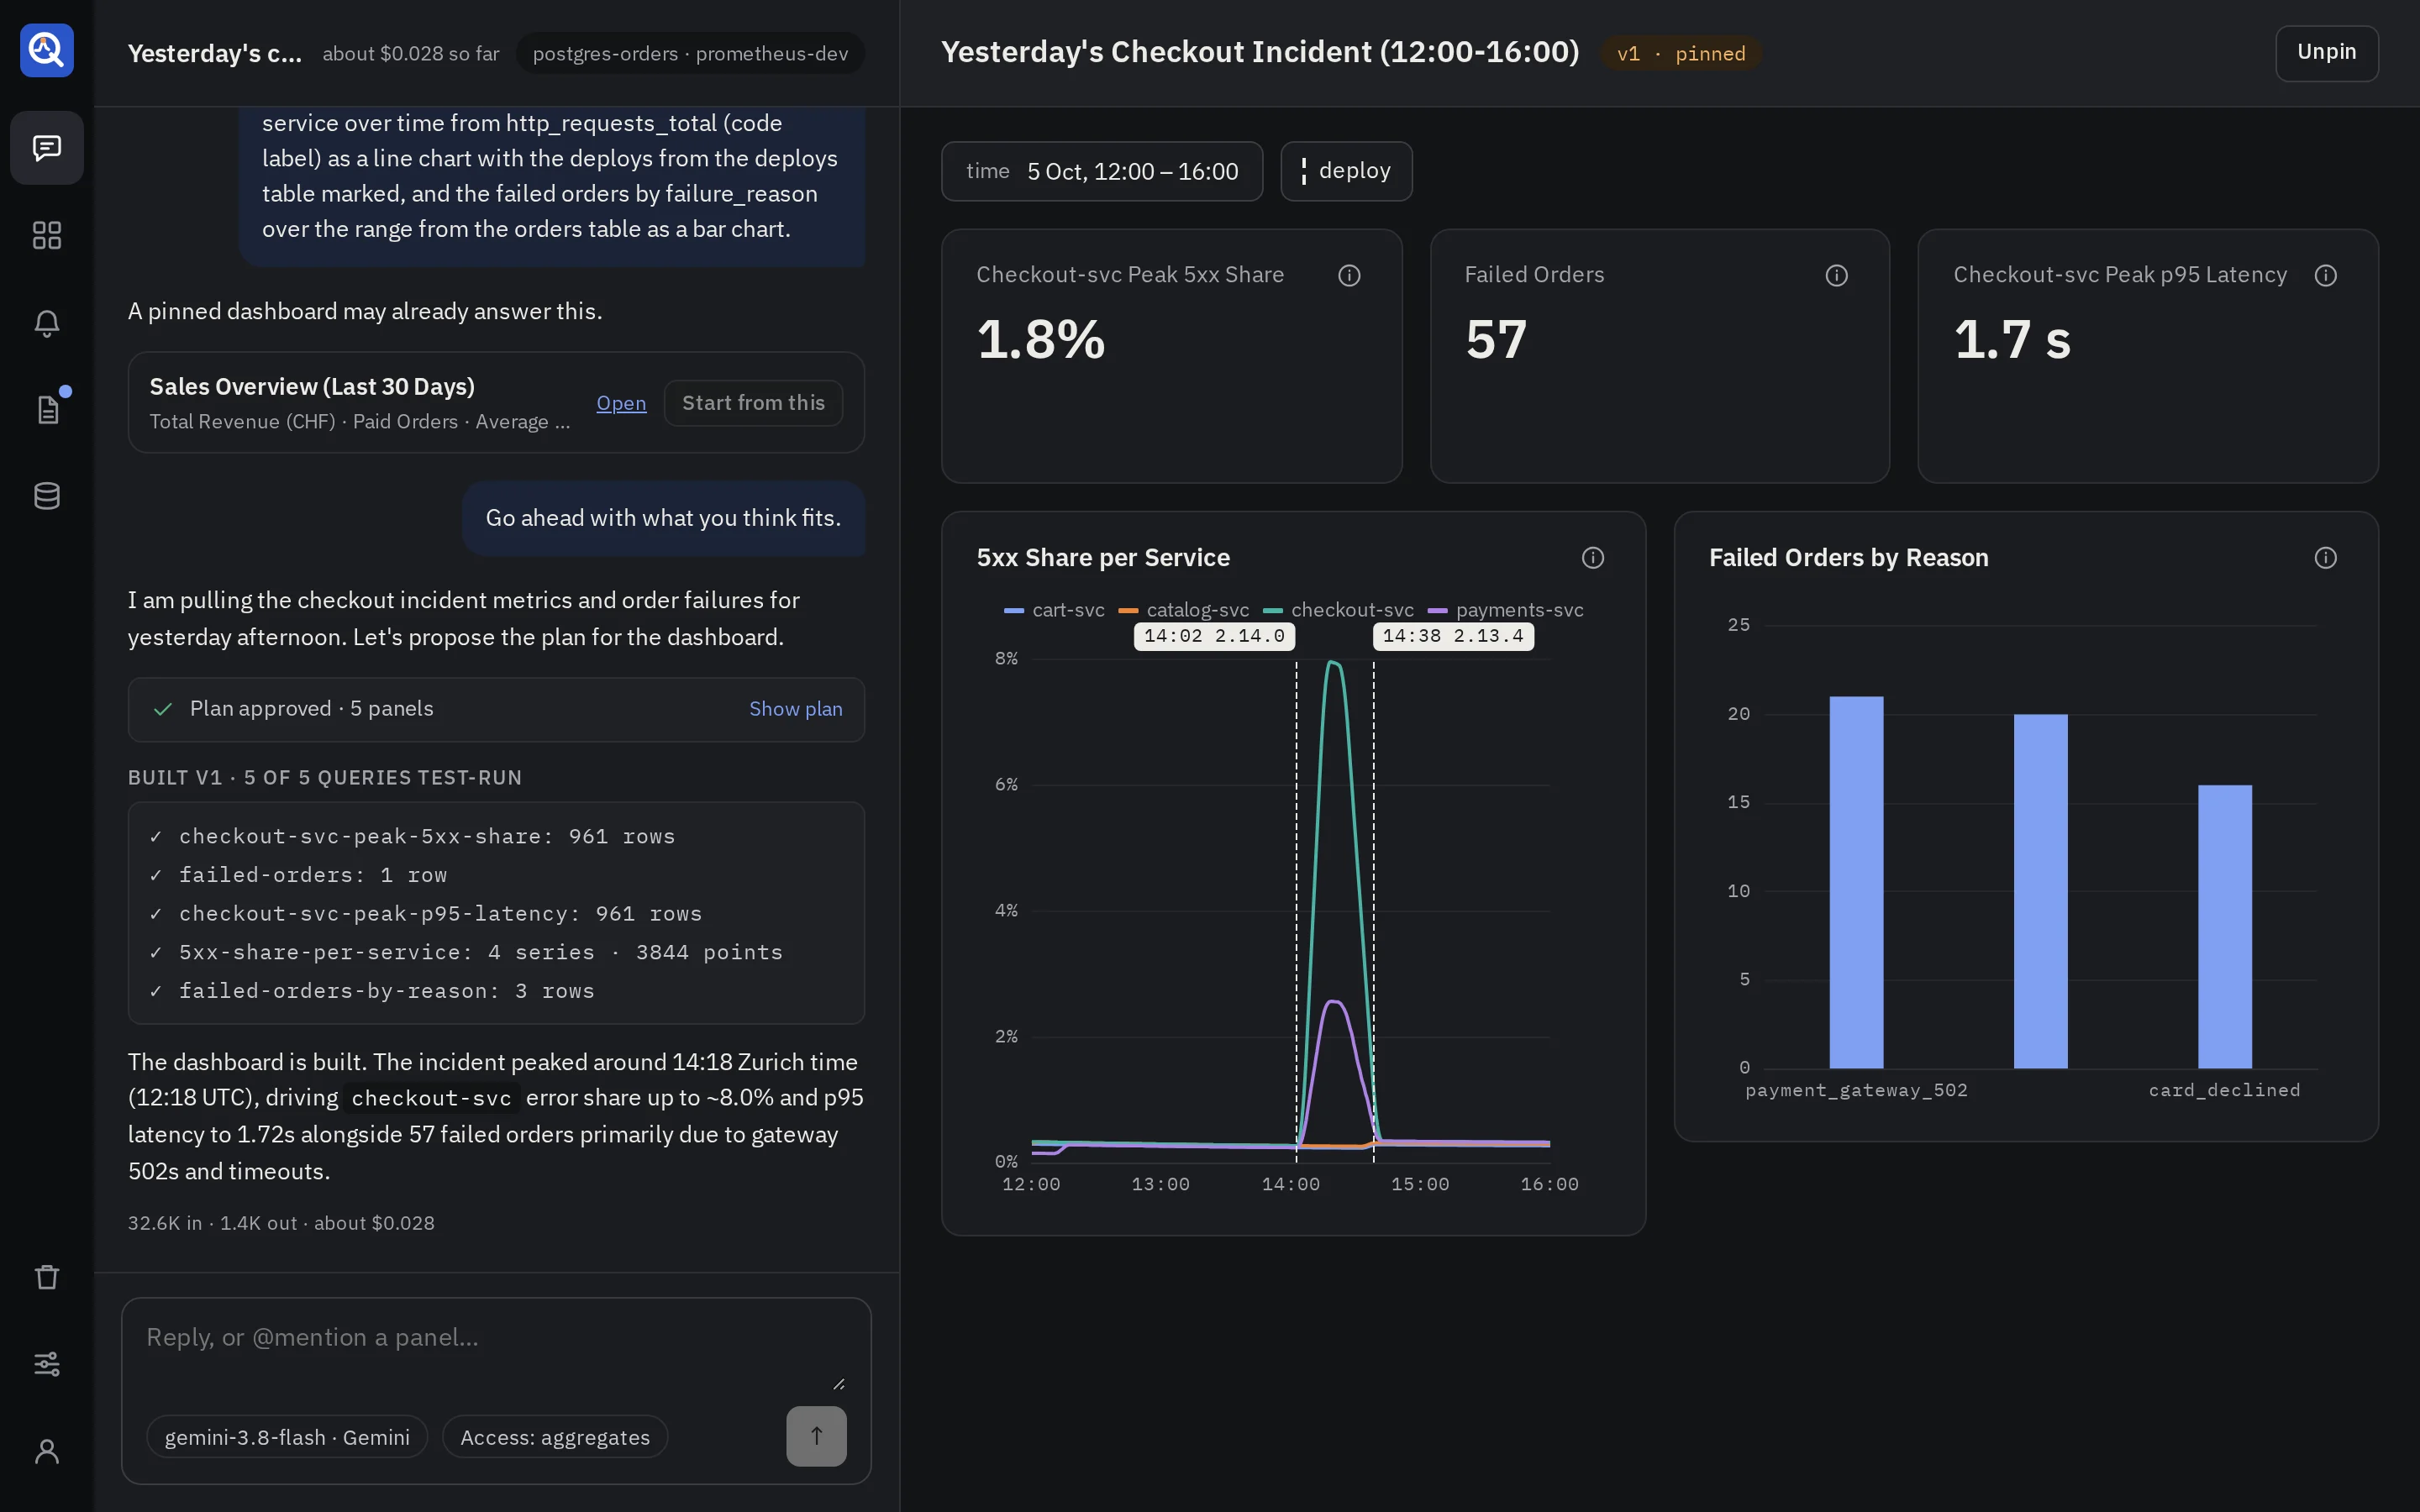This screenshot has height=1512, width=2420.
Task: Open the postgres-orders · prometheus-dev sources chip
Action: (690, 53)
